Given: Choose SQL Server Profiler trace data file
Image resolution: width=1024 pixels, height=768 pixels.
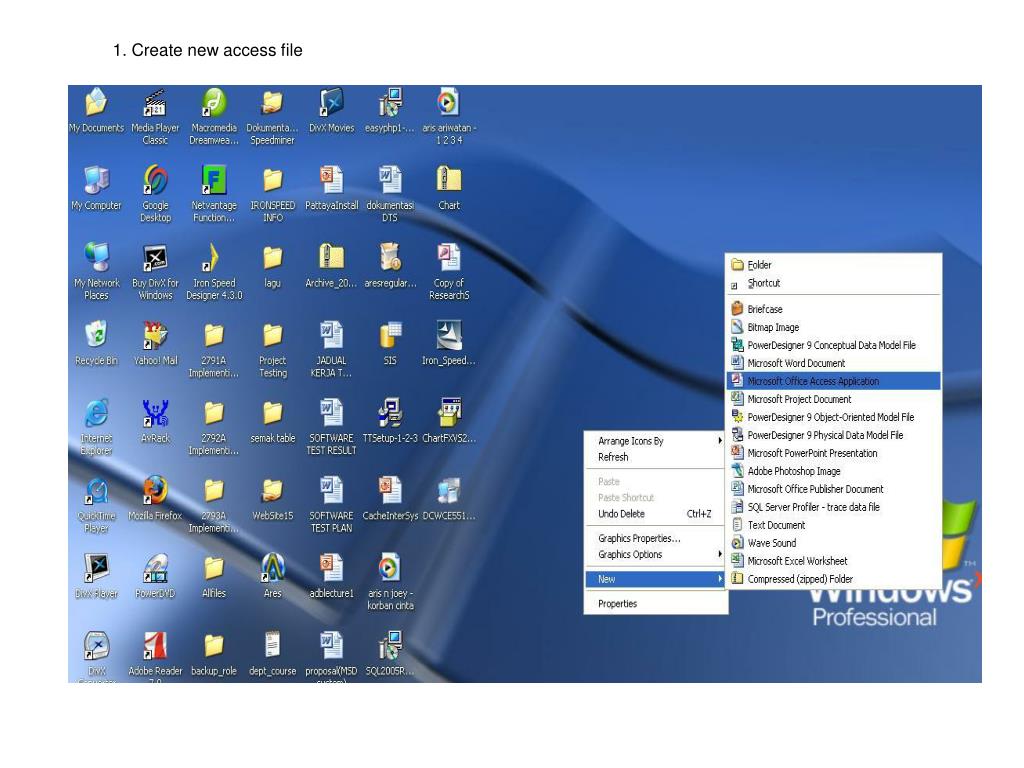Looking at the screenshot, I should (x=834, y=507).
